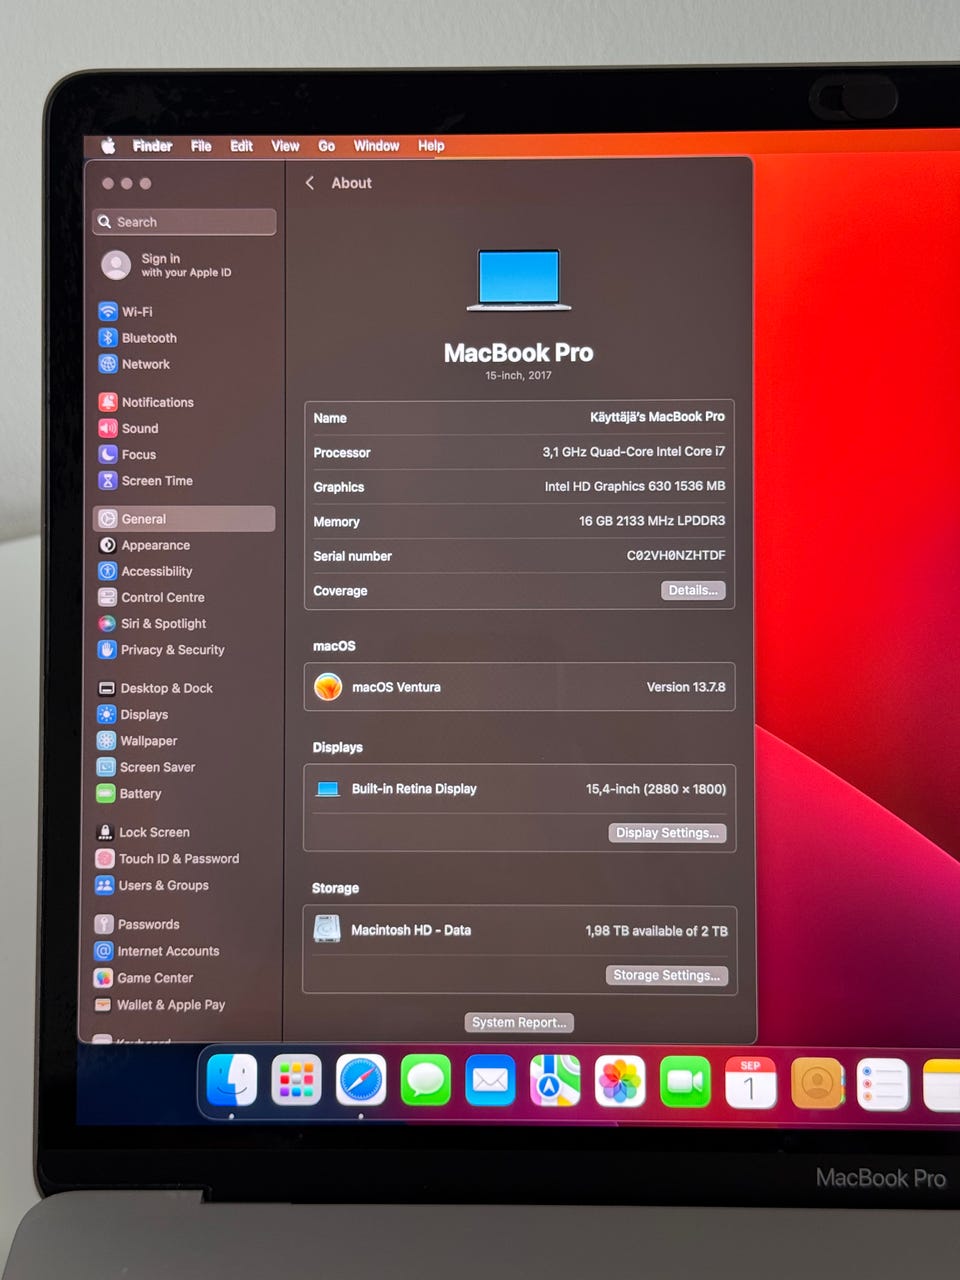Click the Apple menu logo
Image resolution: width=960 pixels, height=1280 pixels.
[x=108, y=146]
